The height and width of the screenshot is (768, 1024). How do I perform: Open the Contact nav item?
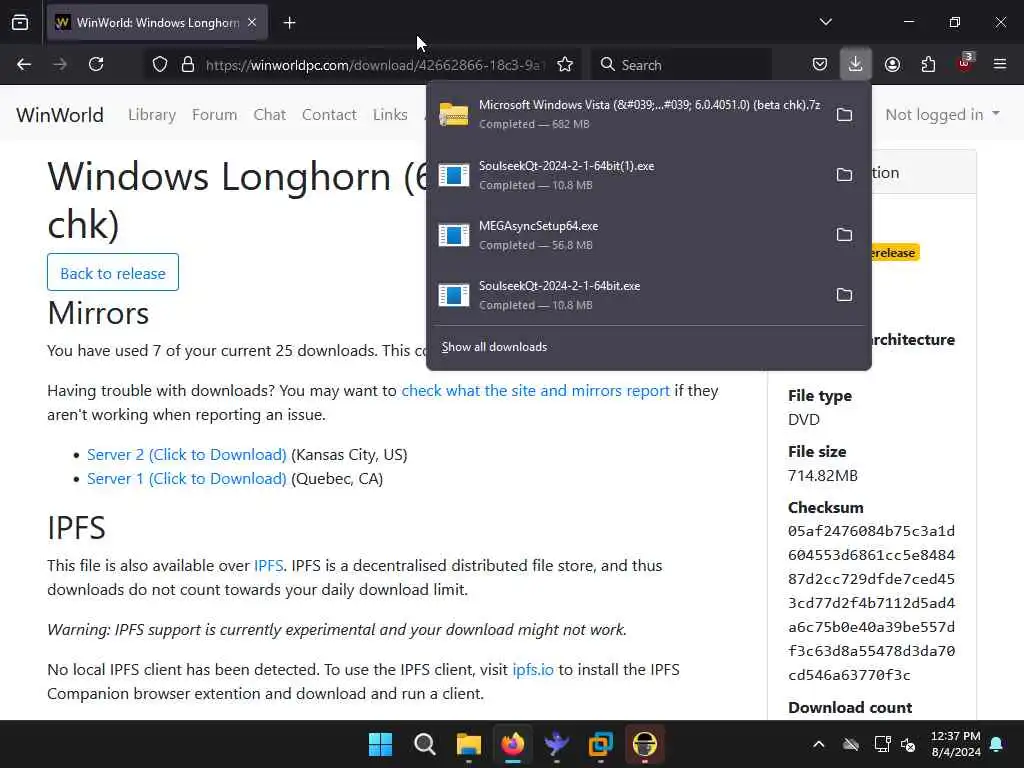click(329, 115)
